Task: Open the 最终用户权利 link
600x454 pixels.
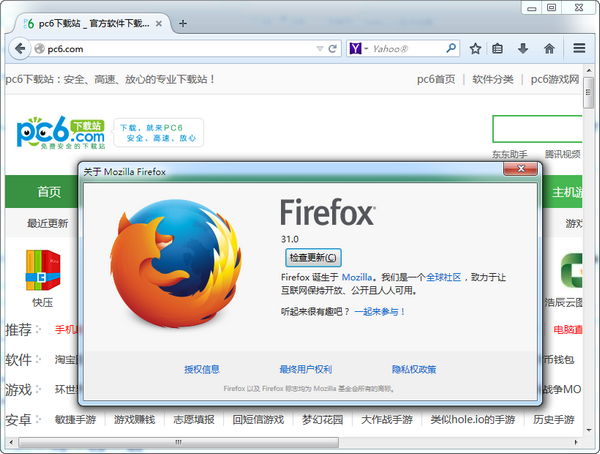Action: coord(305,369)
